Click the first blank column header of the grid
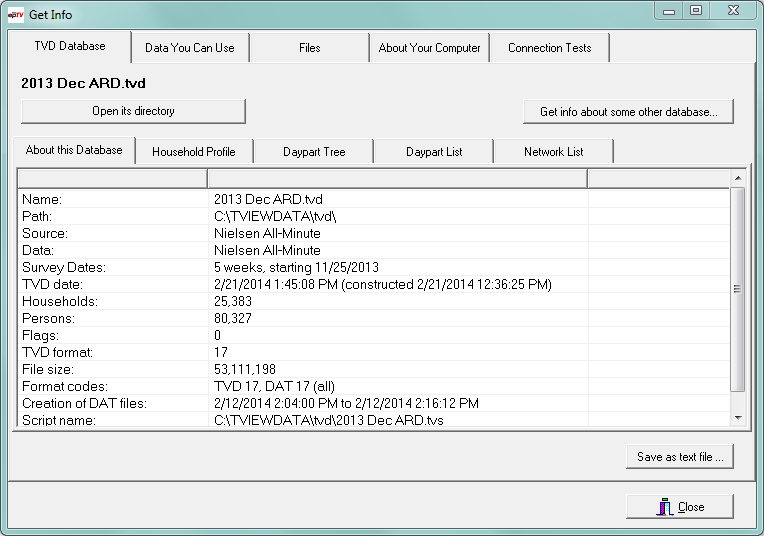Image resolution: width=764 pixels, height=536 pixels. (112, 178)
